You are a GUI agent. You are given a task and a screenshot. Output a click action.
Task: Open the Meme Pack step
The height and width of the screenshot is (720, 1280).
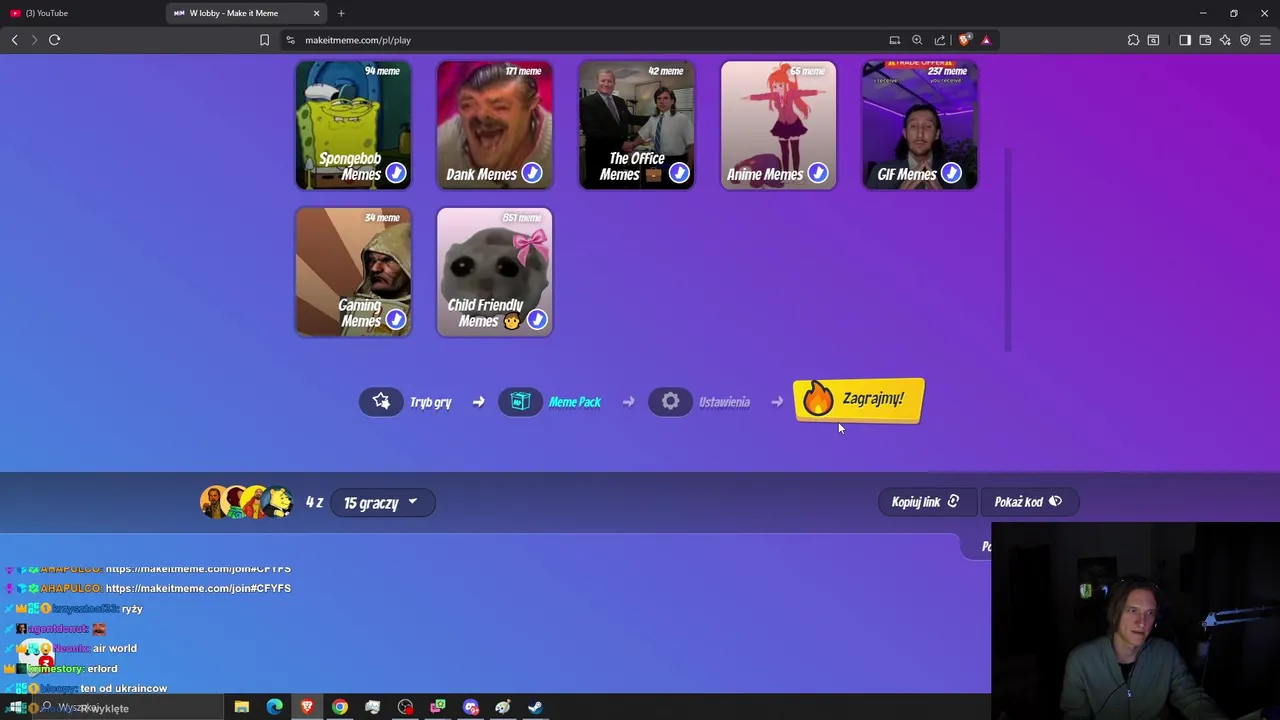point(549,402)
